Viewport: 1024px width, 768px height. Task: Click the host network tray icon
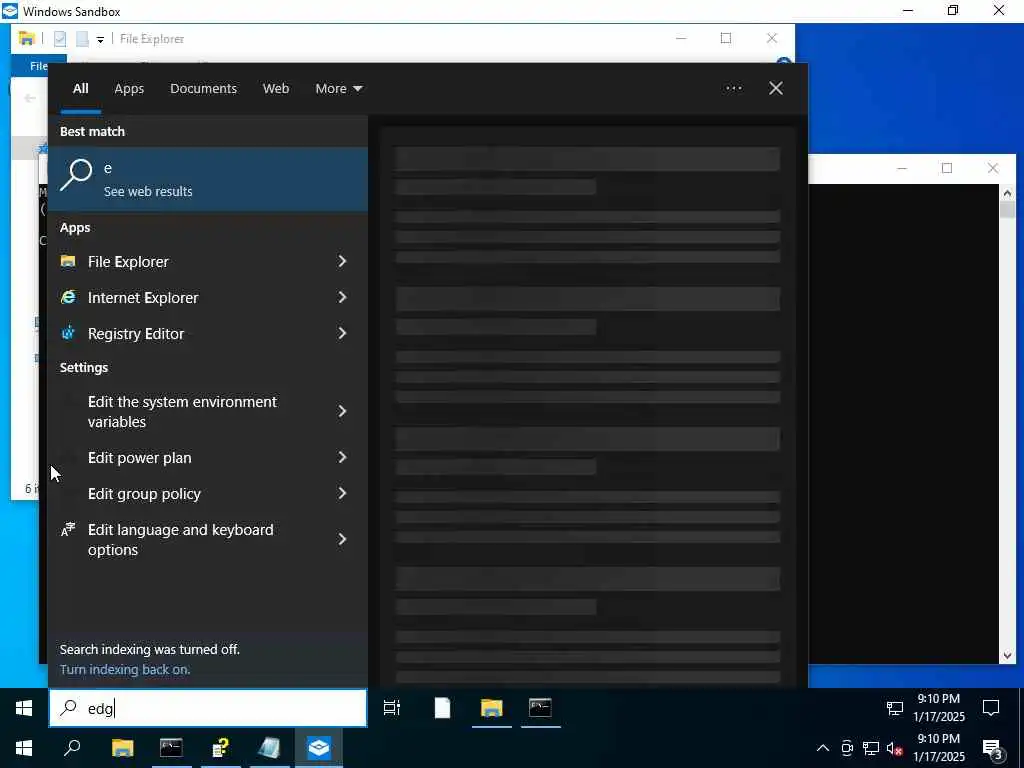[871, 748]
